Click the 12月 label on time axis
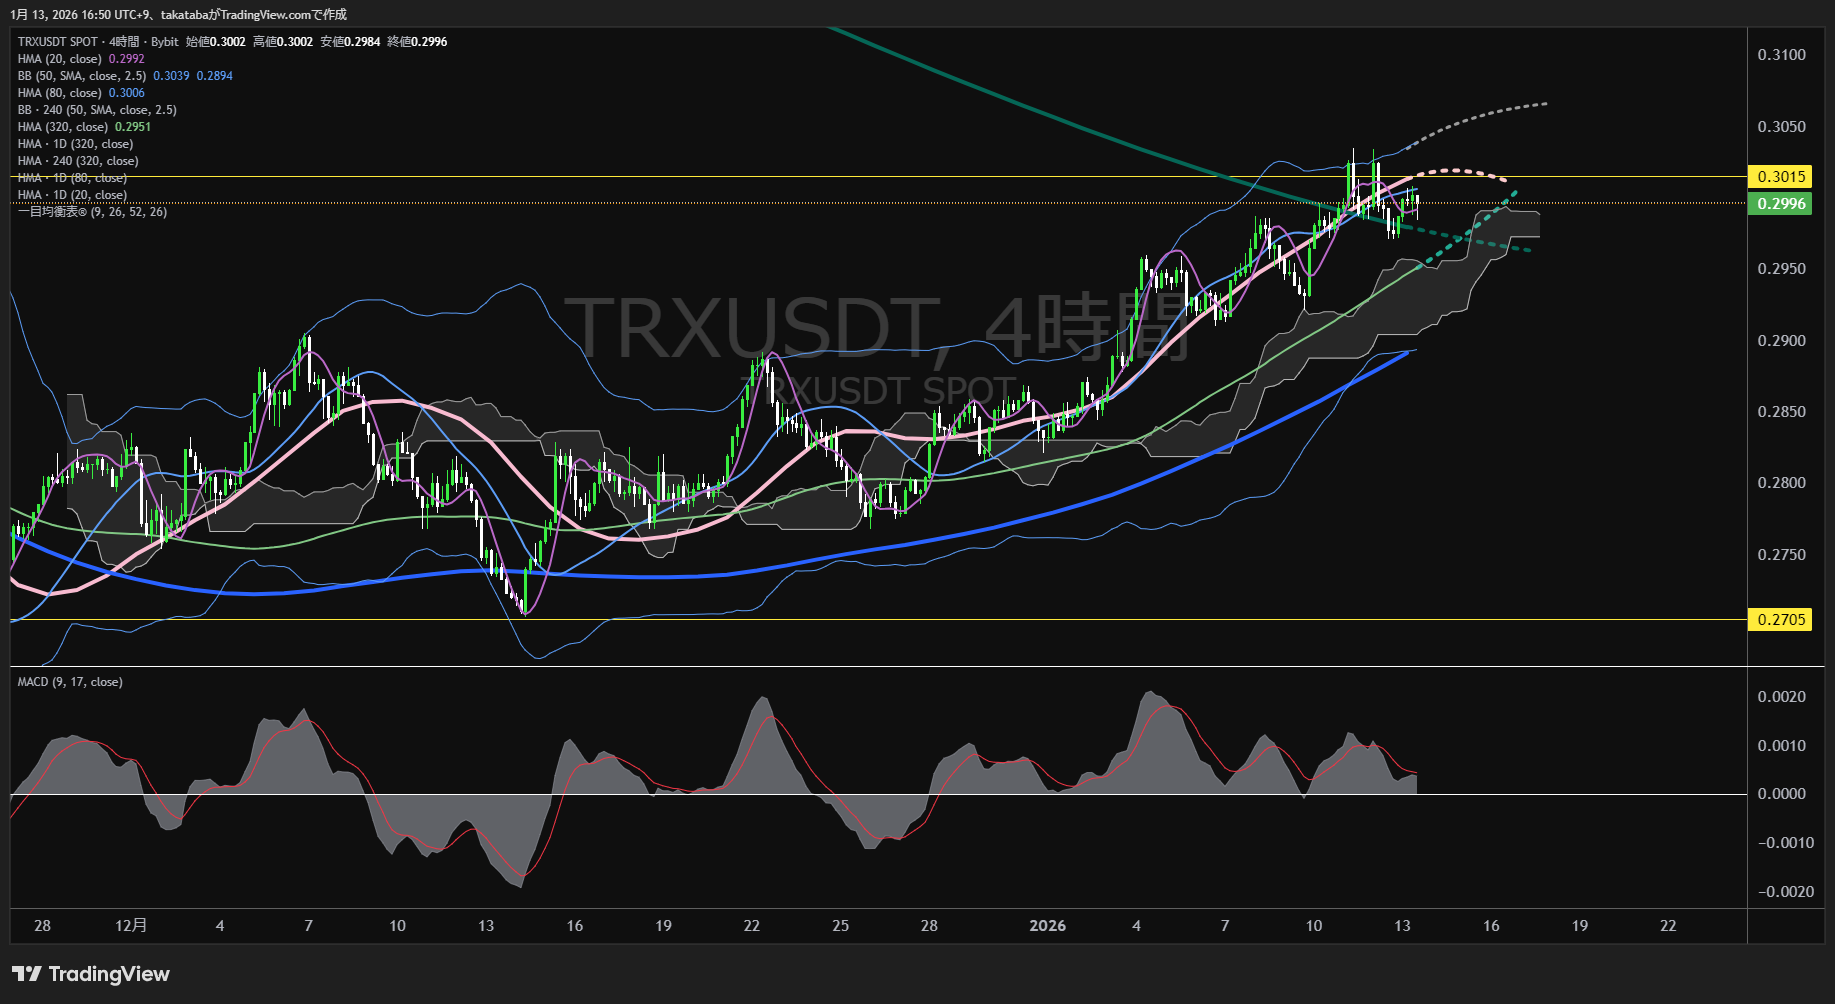 point(131,926)
